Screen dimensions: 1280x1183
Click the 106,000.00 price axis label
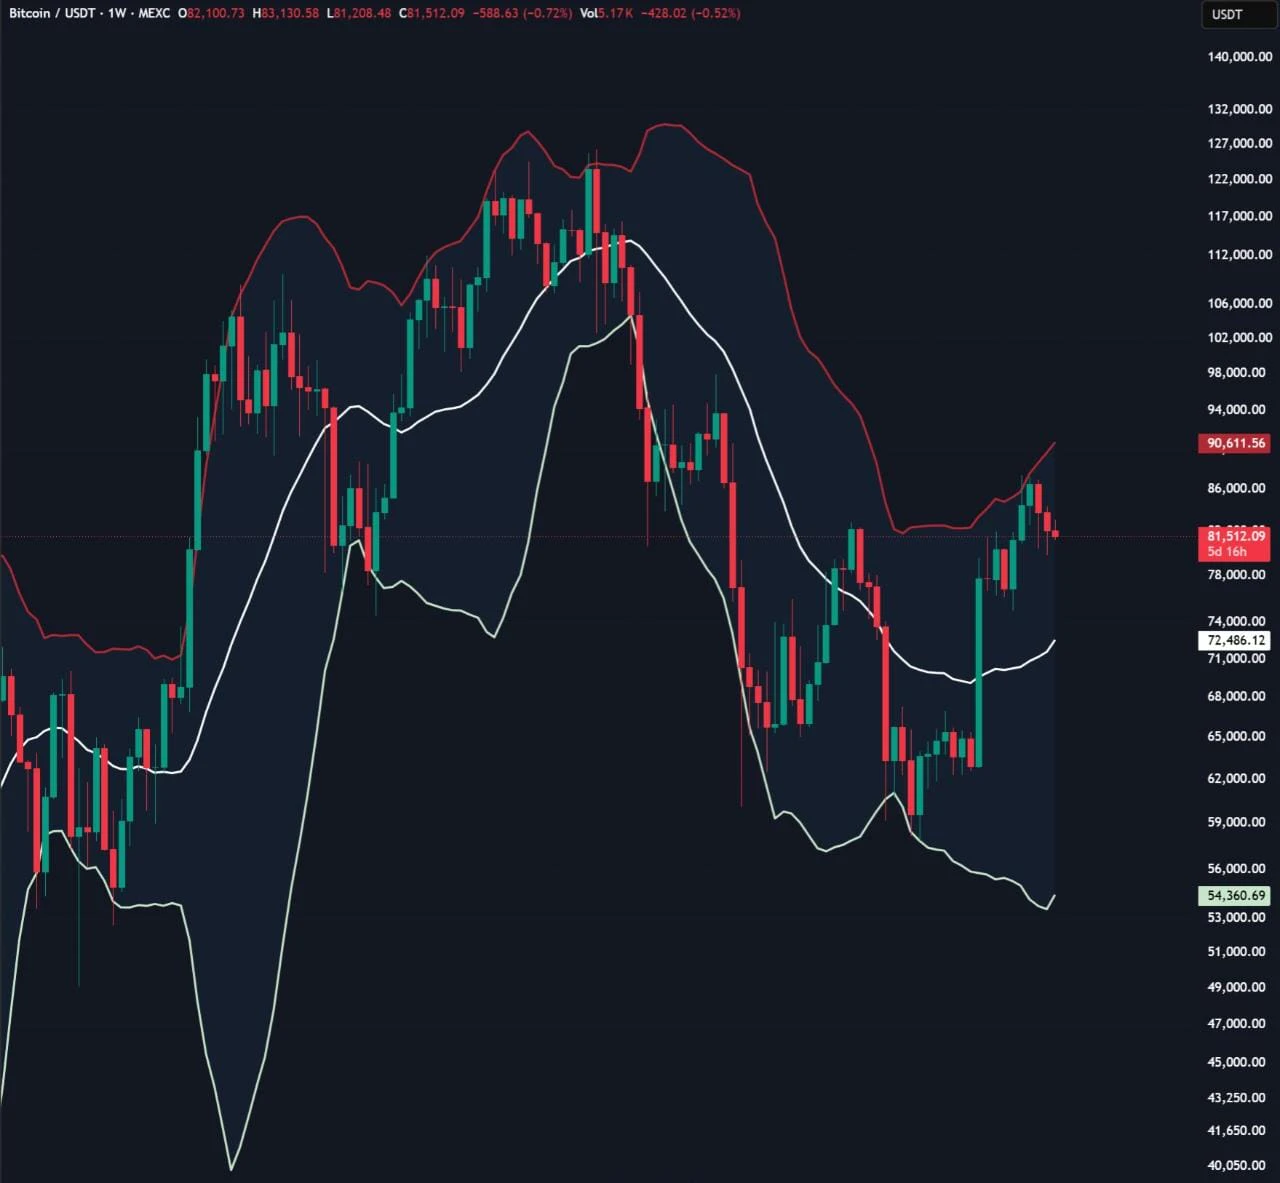1240,303
